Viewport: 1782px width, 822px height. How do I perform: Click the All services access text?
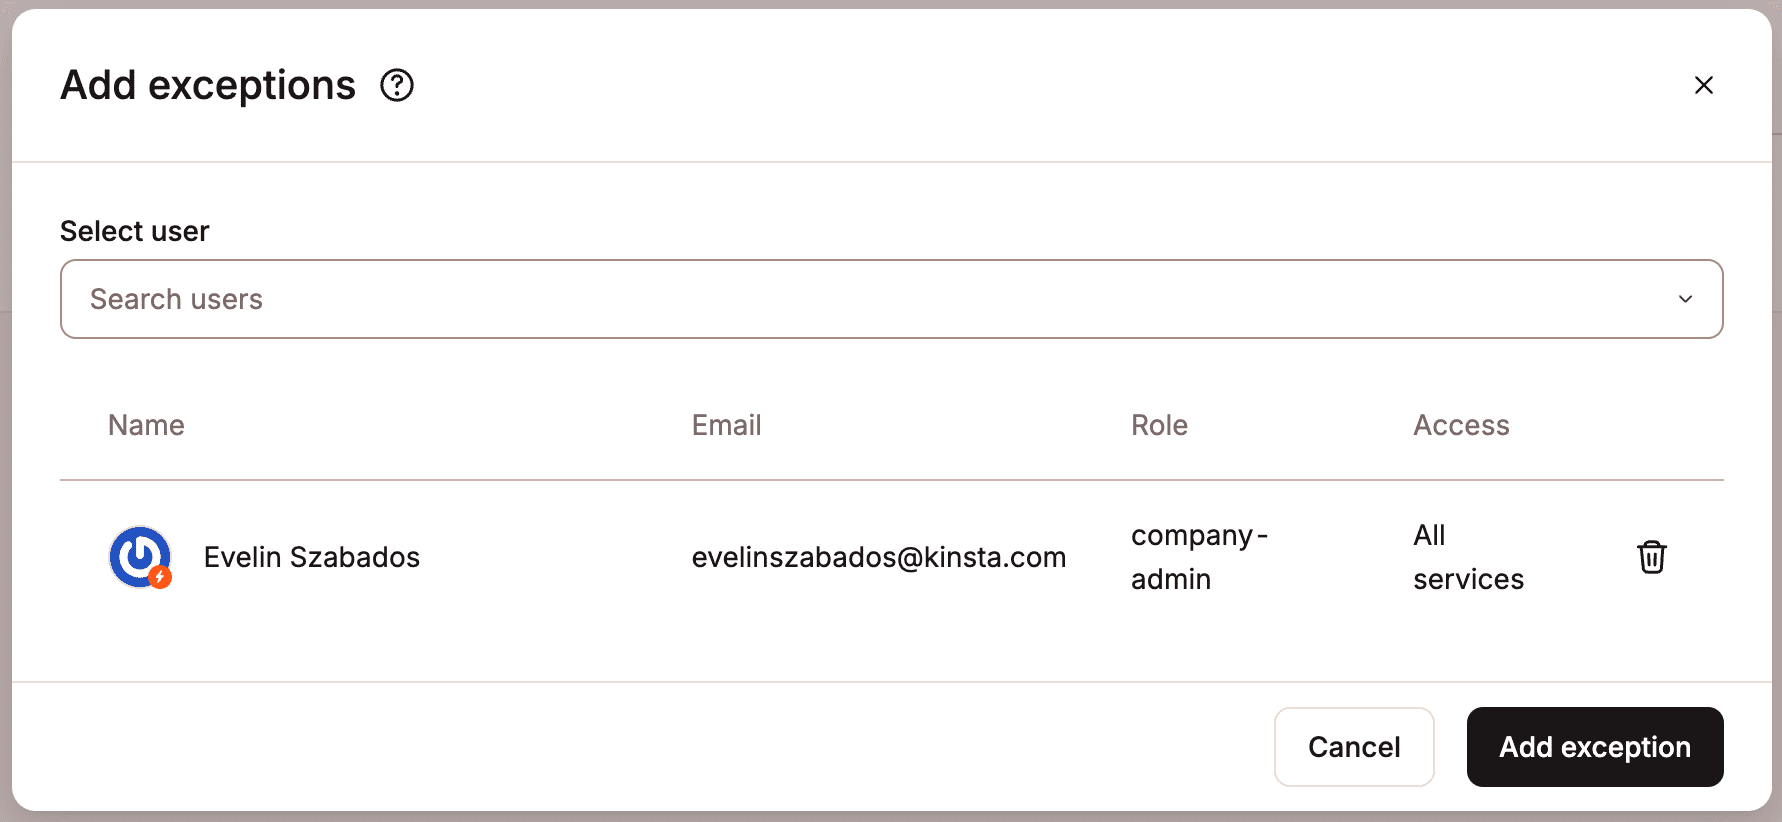point(1468,557)
